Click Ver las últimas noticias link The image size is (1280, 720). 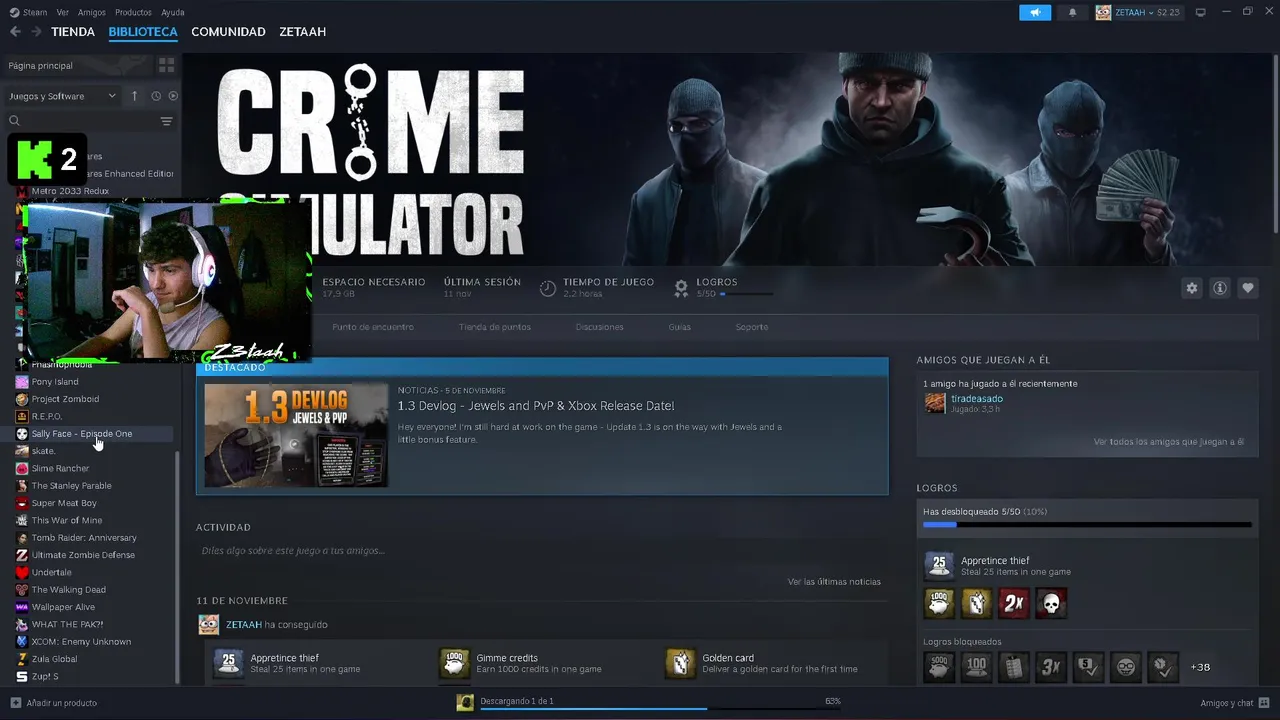[834, 581]
